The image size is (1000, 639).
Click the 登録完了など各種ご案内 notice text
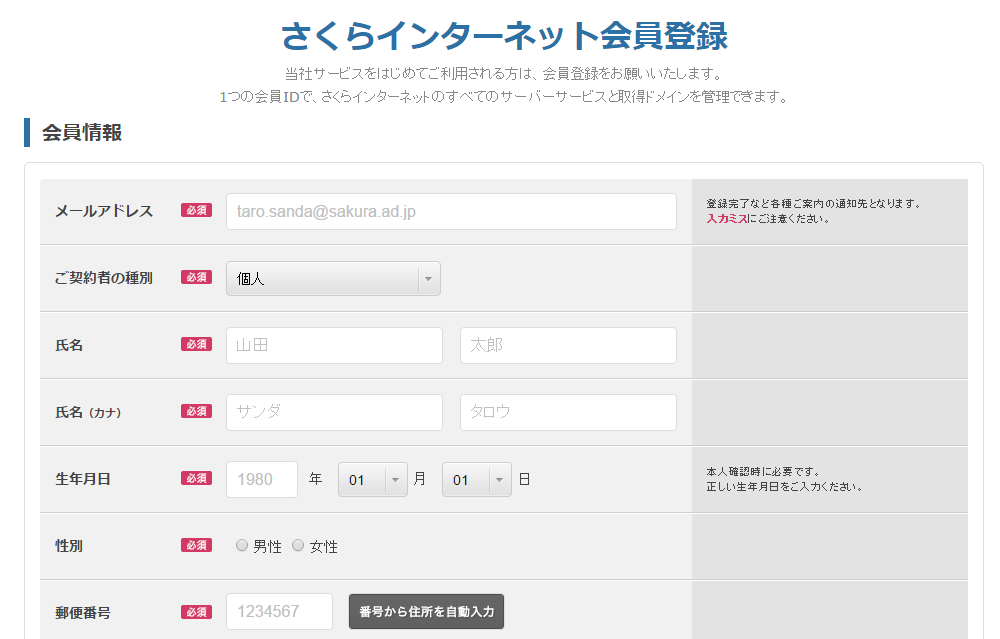(x=813, y=204)
